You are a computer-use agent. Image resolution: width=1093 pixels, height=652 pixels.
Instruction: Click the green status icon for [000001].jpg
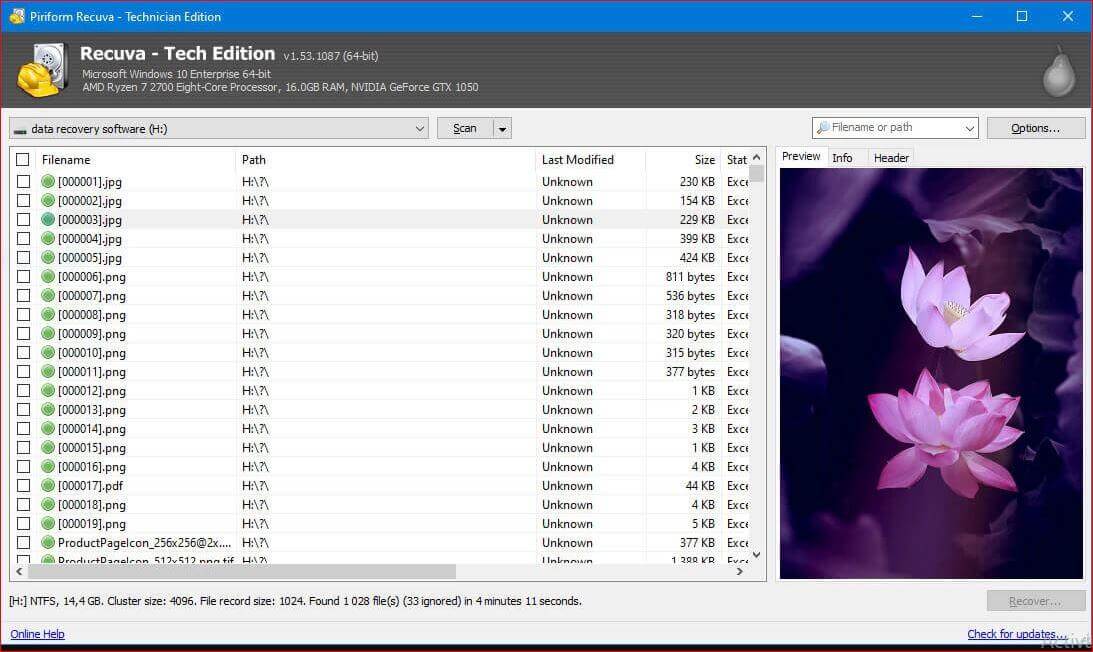[48, 182]
